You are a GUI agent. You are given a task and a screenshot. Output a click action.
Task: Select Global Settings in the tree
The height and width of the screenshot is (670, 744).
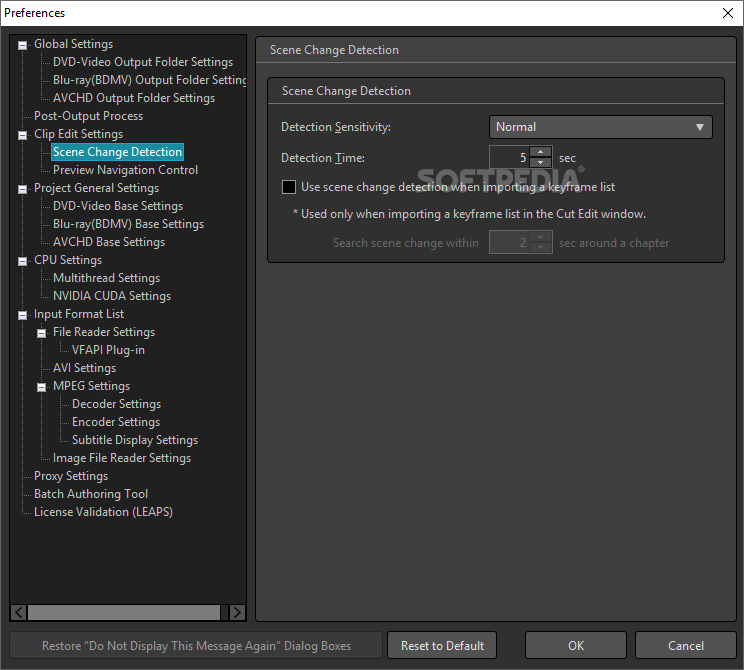tap(74, 44)
